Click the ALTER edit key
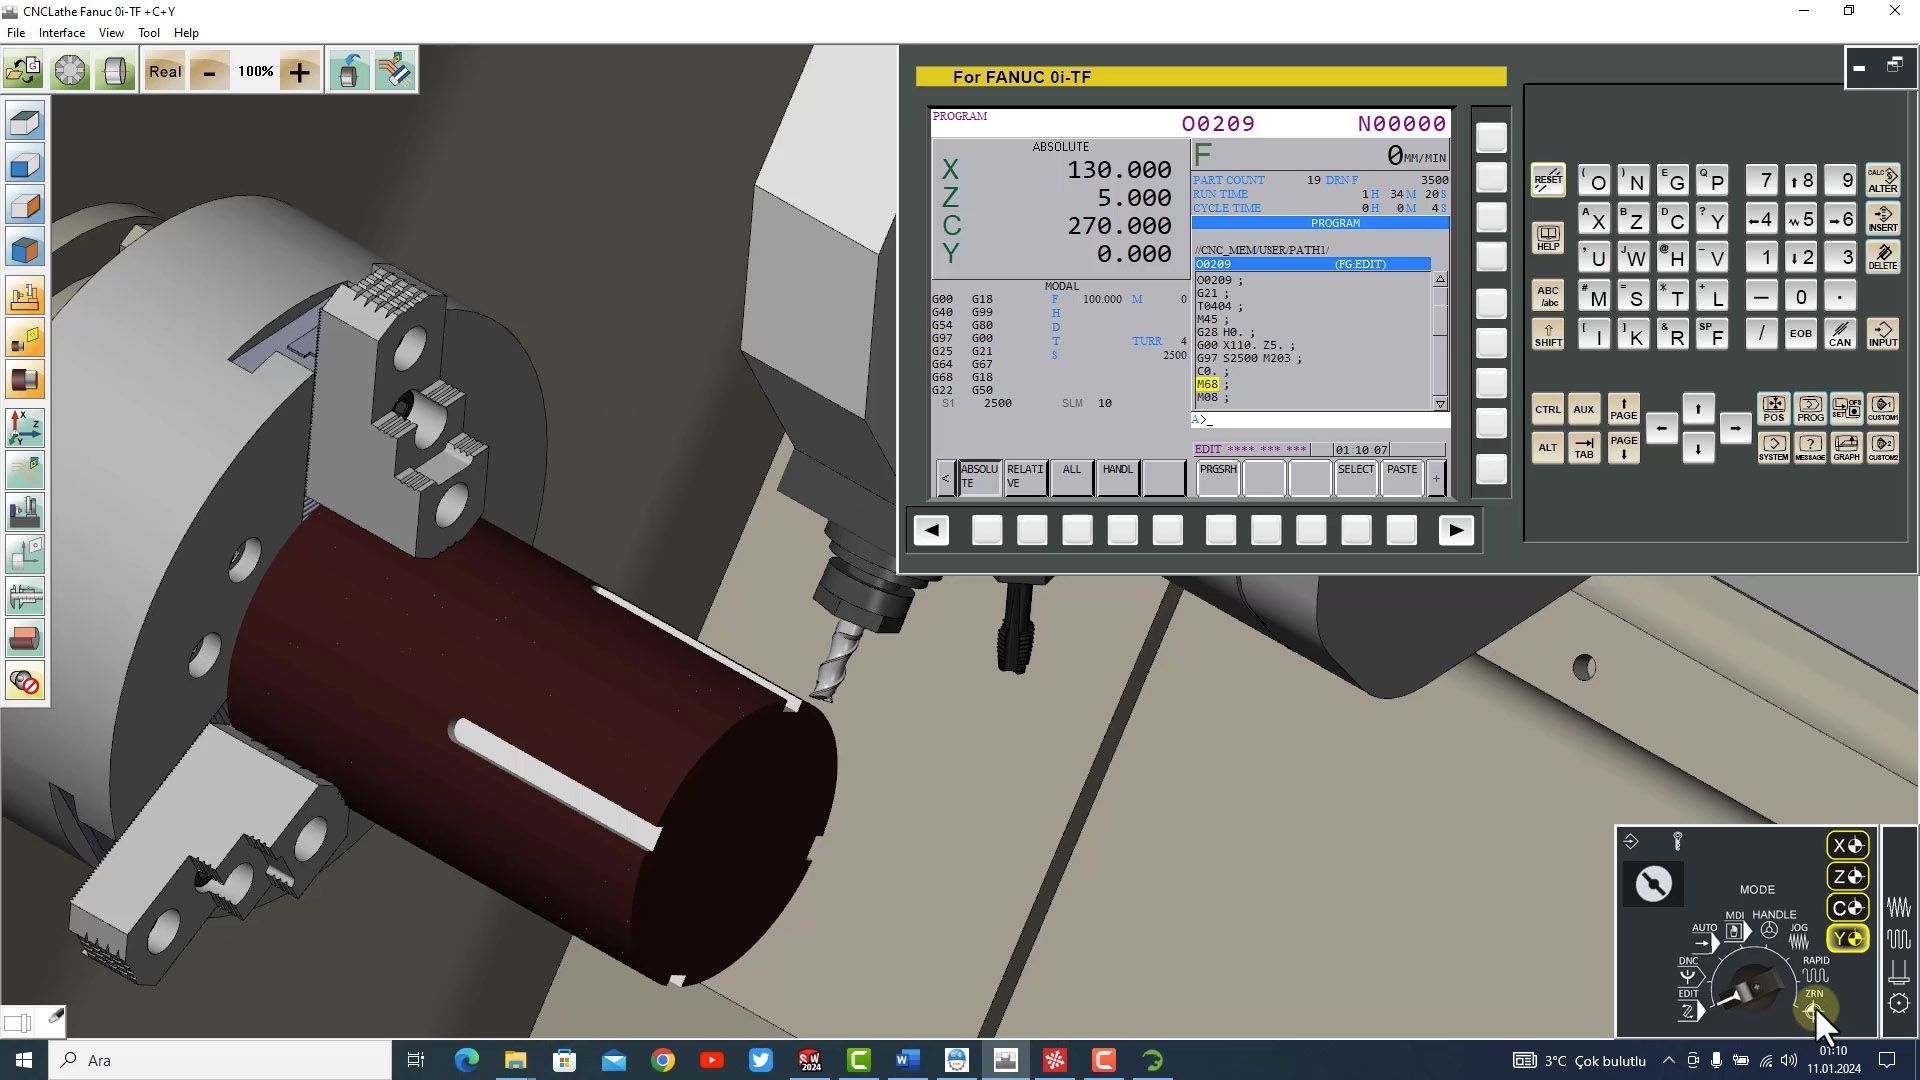Image resolution: width=1920 pixels, height=1080 pixels. (1883, 180)
